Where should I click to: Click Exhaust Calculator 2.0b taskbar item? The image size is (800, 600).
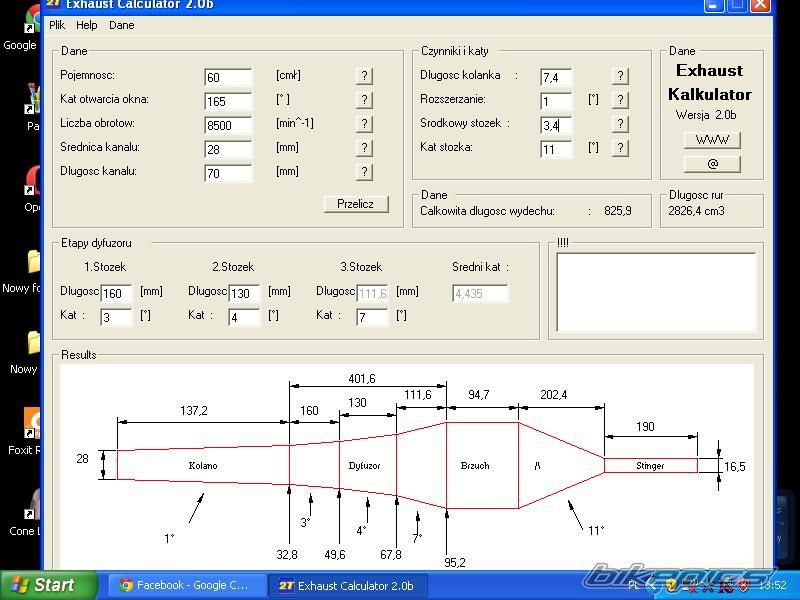click(x=348, y=585)
